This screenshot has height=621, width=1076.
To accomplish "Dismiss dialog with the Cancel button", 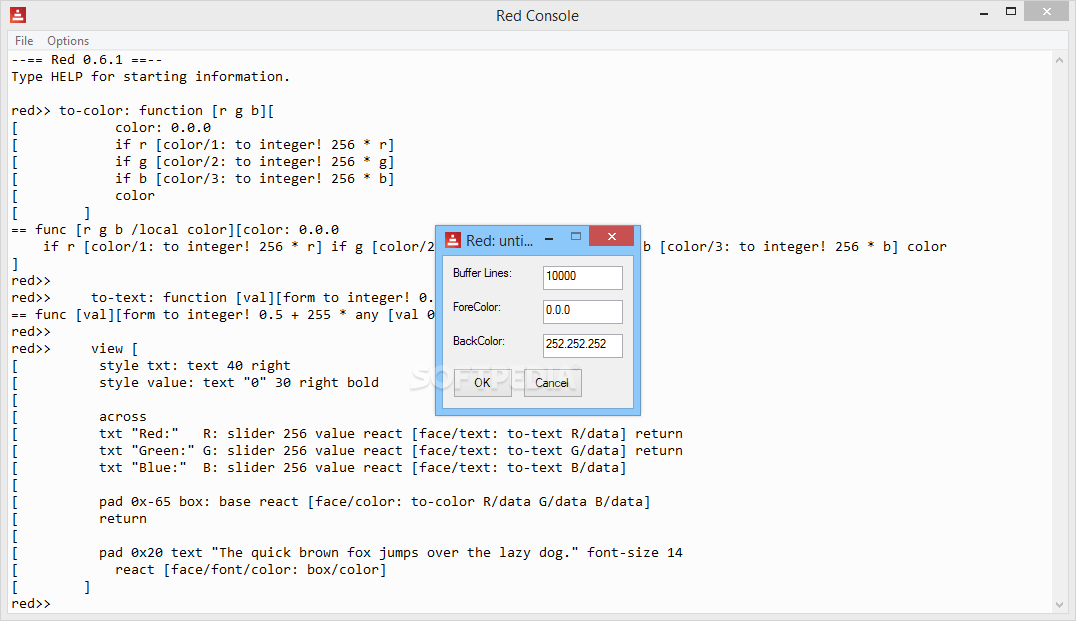I will click(552, 383).
